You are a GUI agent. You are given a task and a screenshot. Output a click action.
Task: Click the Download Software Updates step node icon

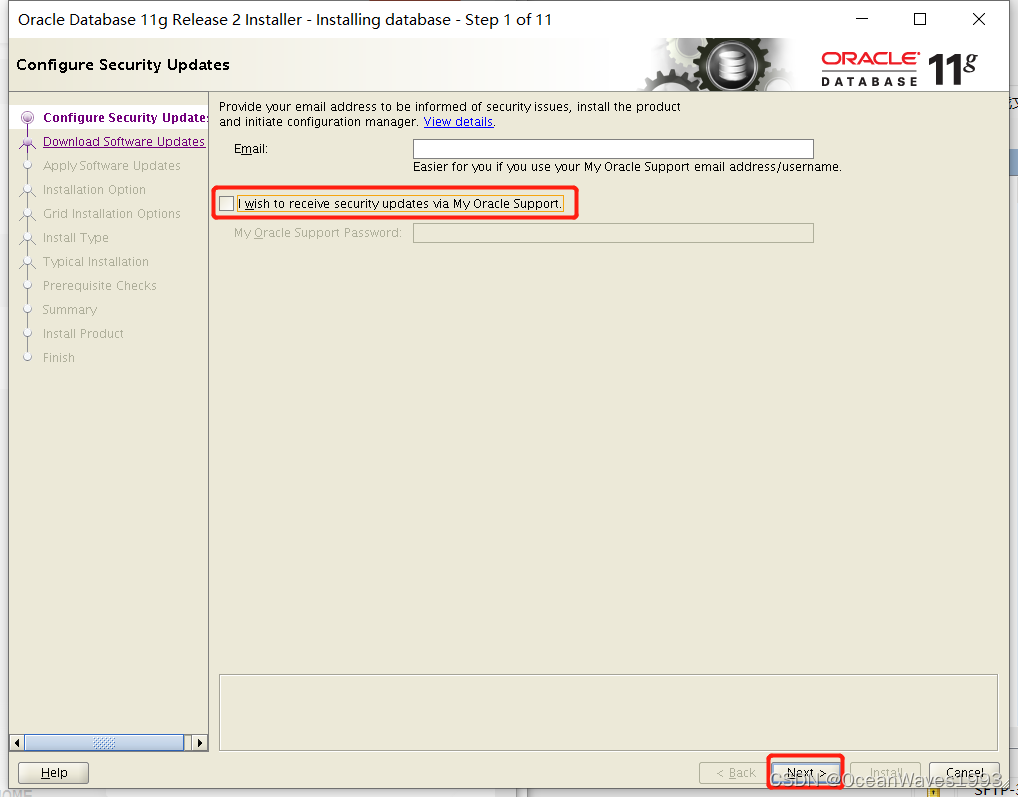click(27, 142)
